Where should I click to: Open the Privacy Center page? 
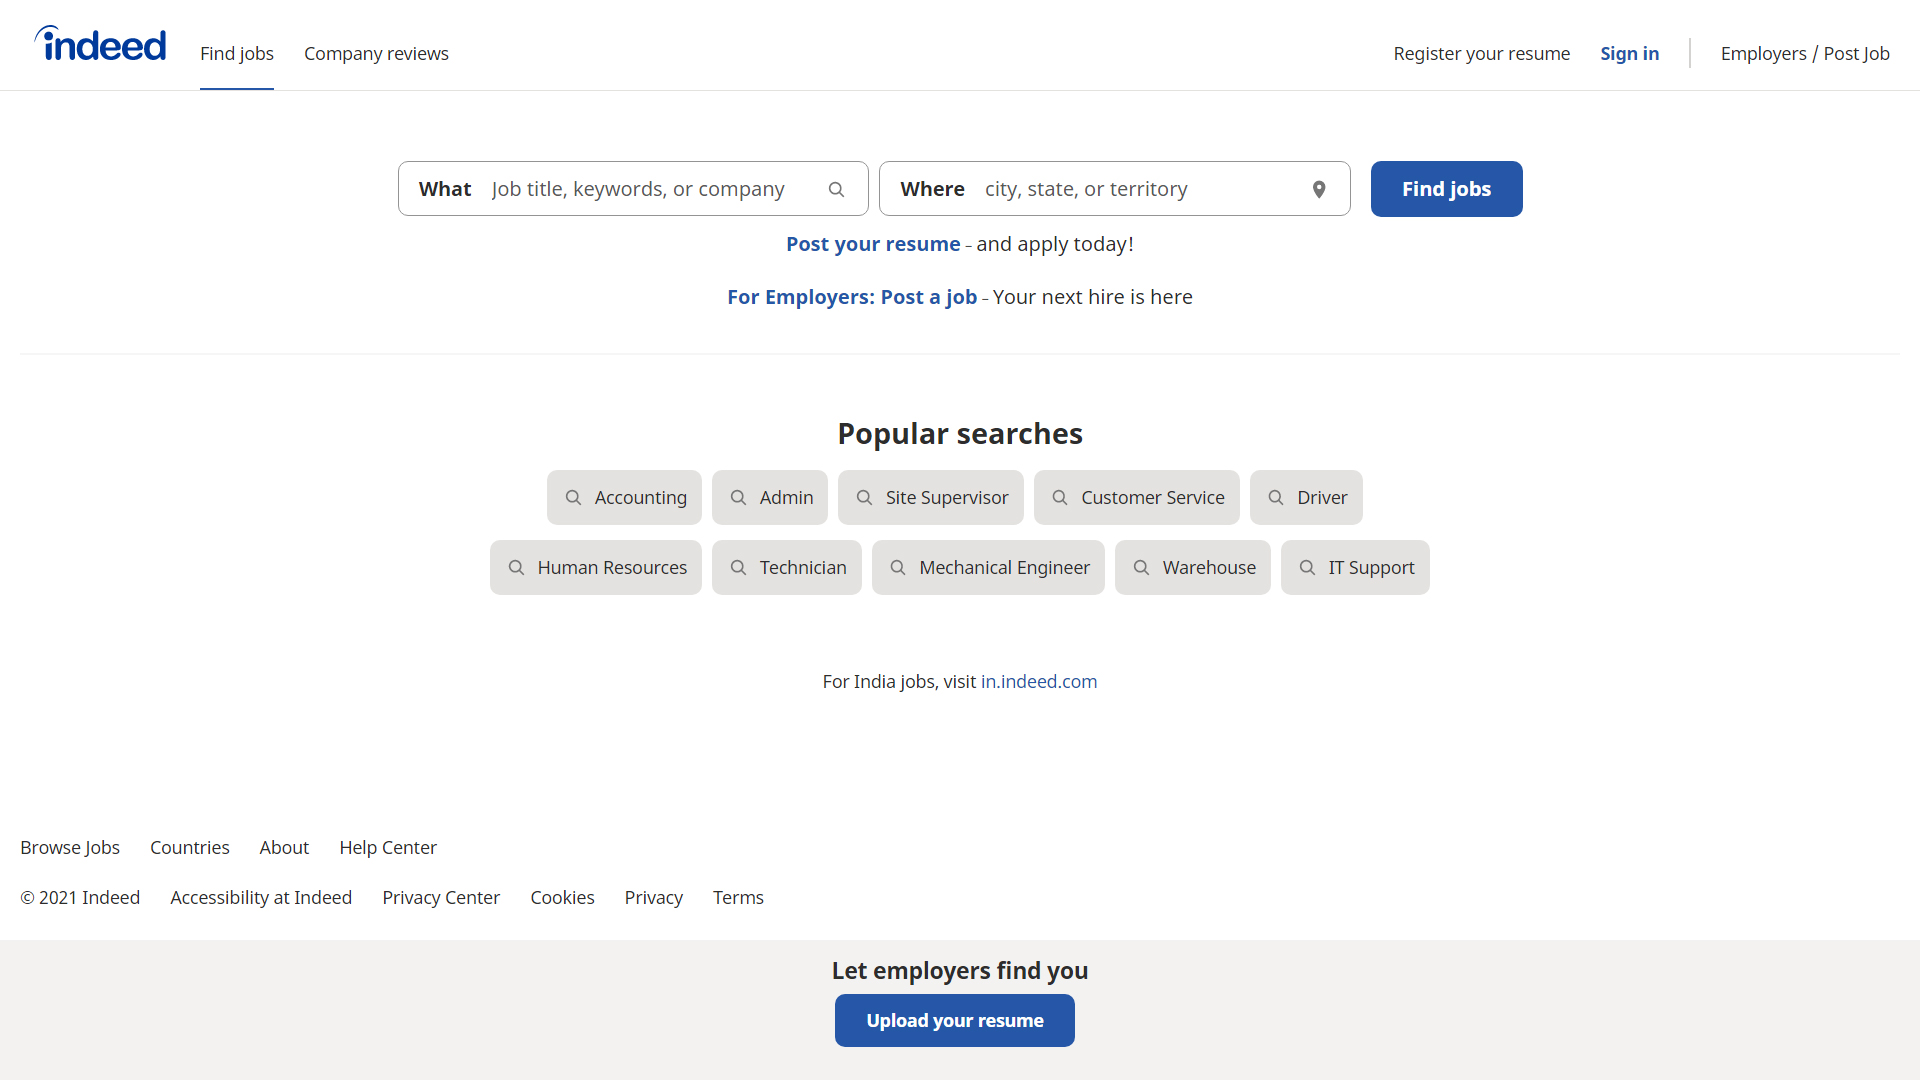440,897
